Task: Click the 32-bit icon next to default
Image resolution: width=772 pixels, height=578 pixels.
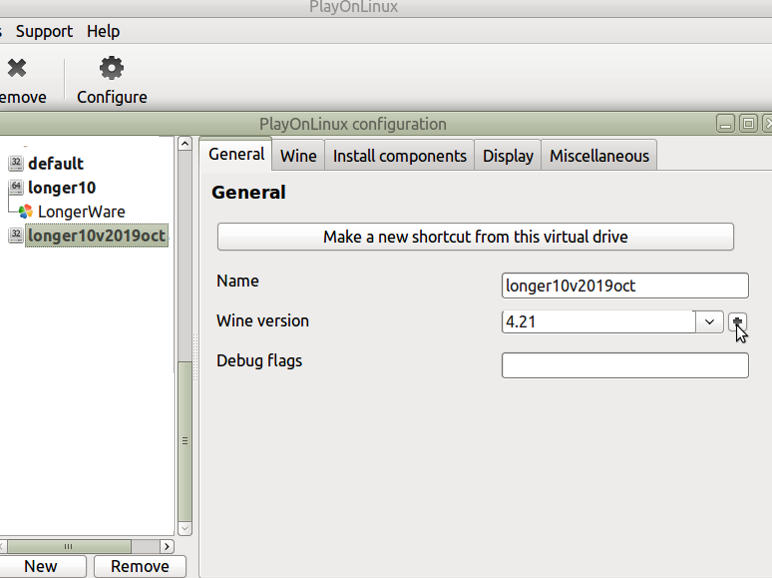Action: 15,163
